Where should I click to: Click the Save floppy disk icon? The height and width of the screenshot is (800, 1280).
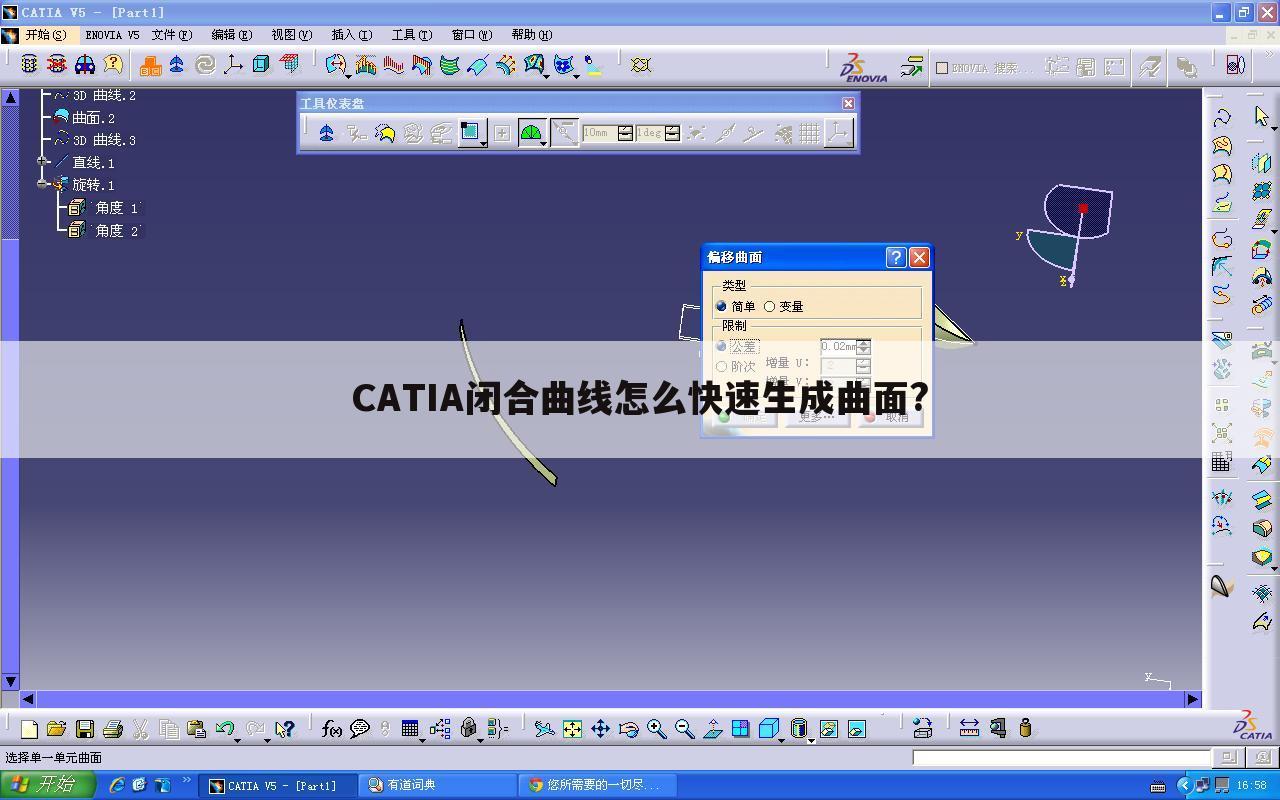point(85,729)
